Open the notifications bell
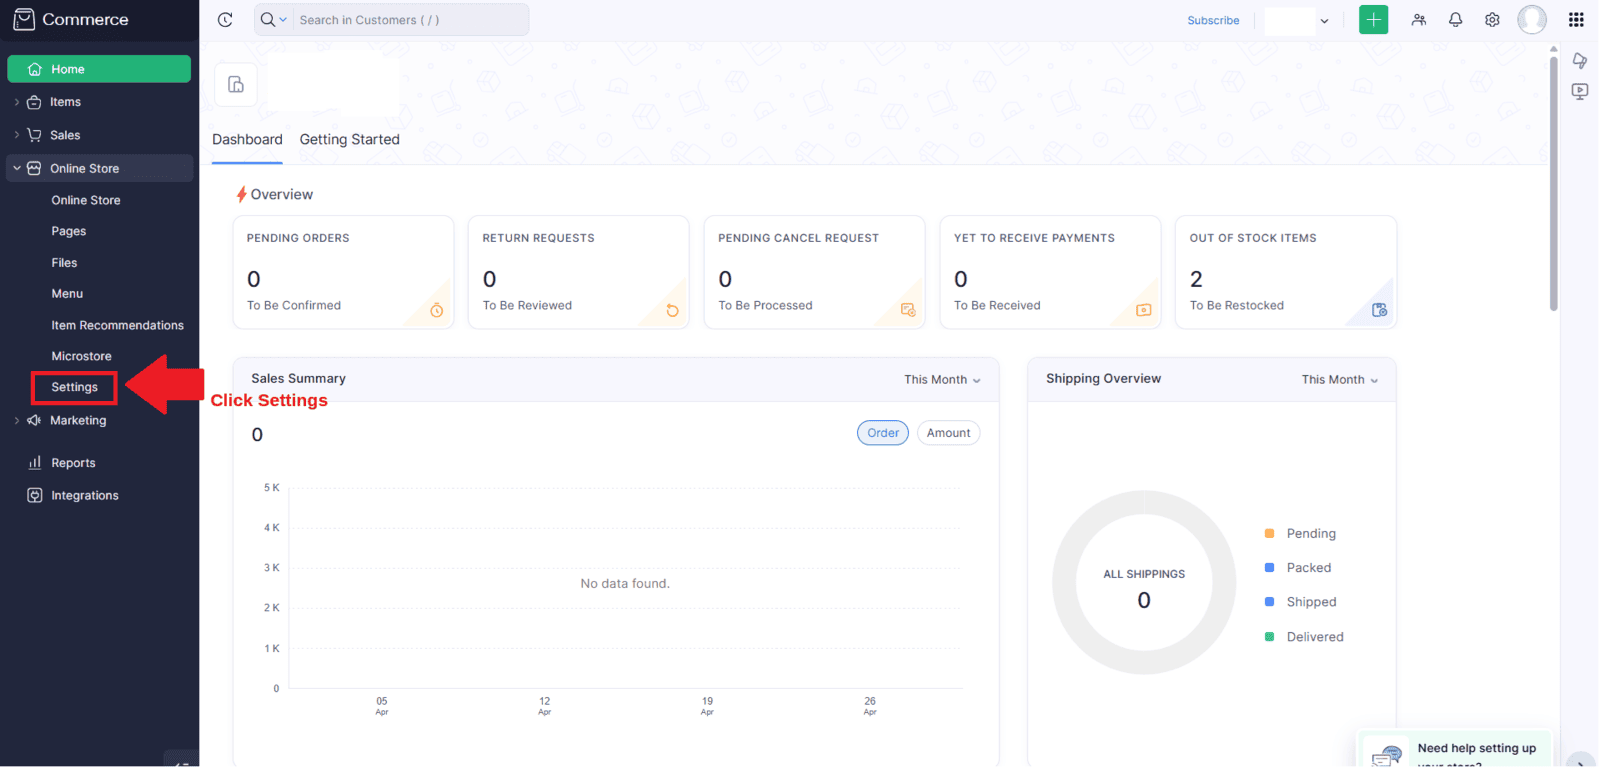This screenshot has width=1600, height=773. click(x=1455, y=20)
